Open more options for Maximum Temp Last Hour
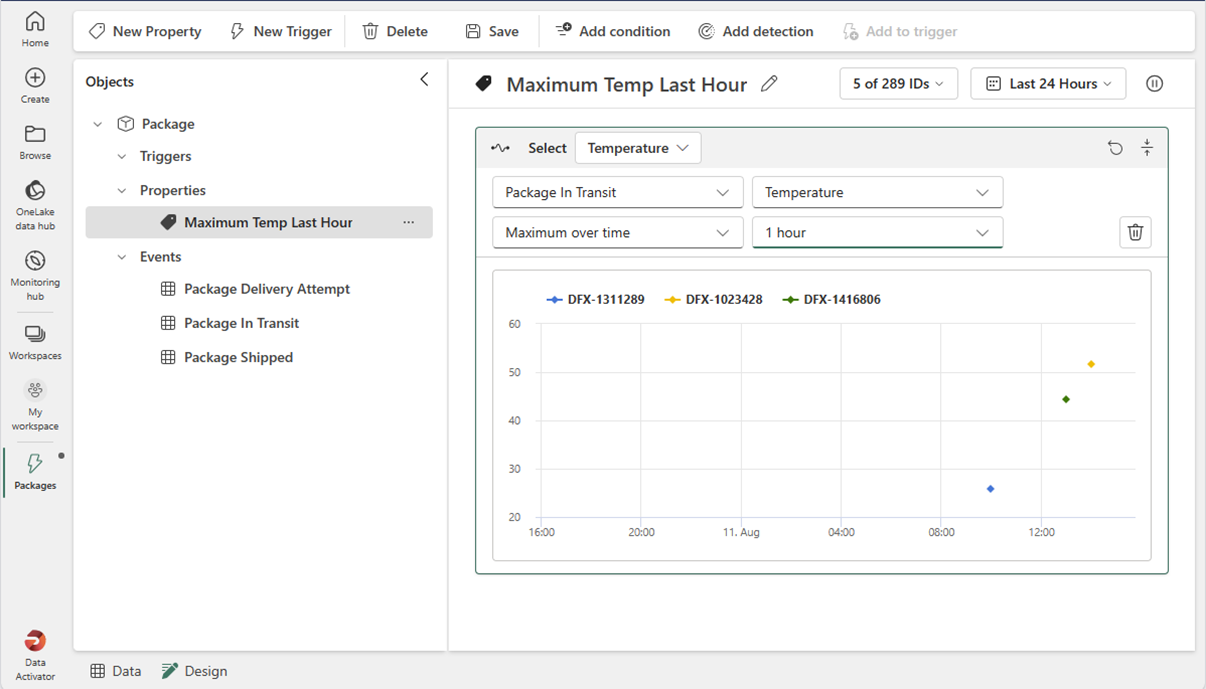Screen dimensions: 1206x689 click(408, 222)
